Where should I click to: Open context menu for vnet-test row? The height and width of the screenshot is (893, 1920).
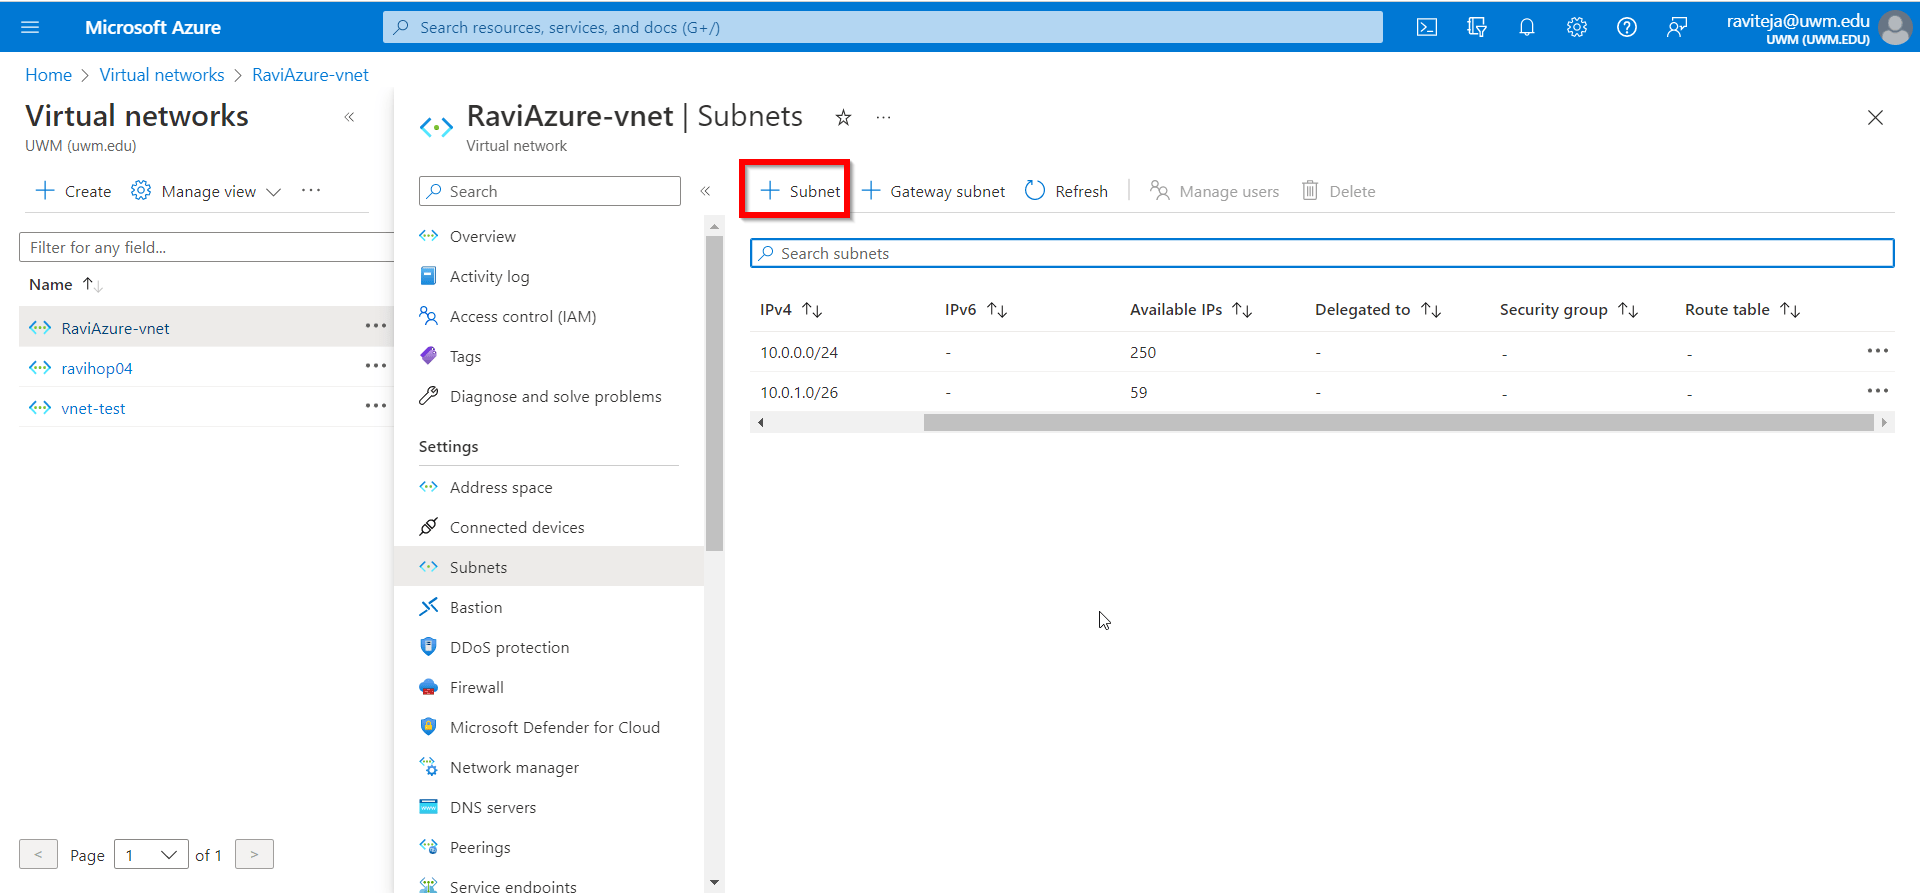click(375, 406)
